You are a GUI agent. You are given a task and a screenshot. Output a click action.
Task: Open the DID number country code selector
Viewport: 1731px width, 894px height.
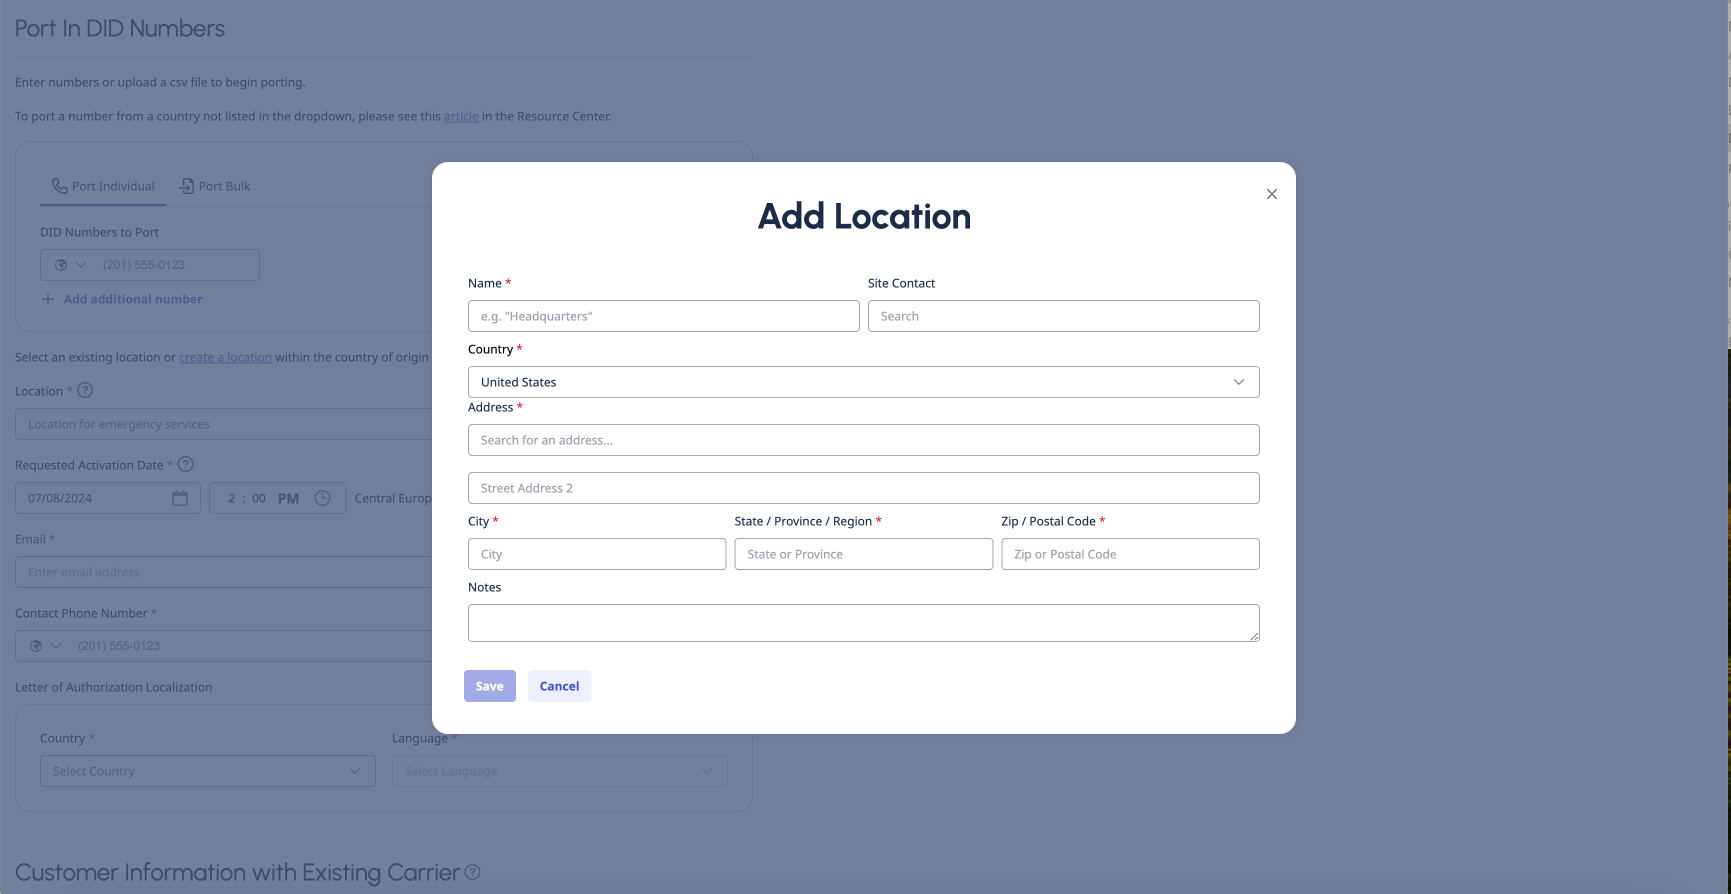[70, 265]
